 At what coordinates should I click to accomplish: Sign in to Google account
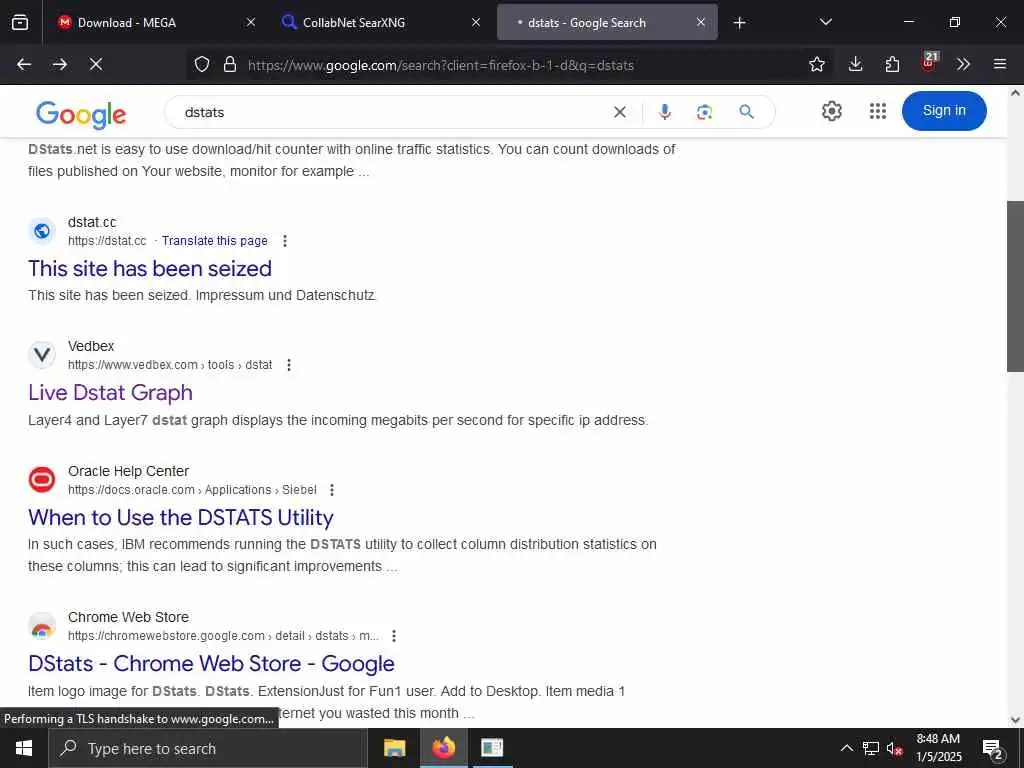pos(944,110)
